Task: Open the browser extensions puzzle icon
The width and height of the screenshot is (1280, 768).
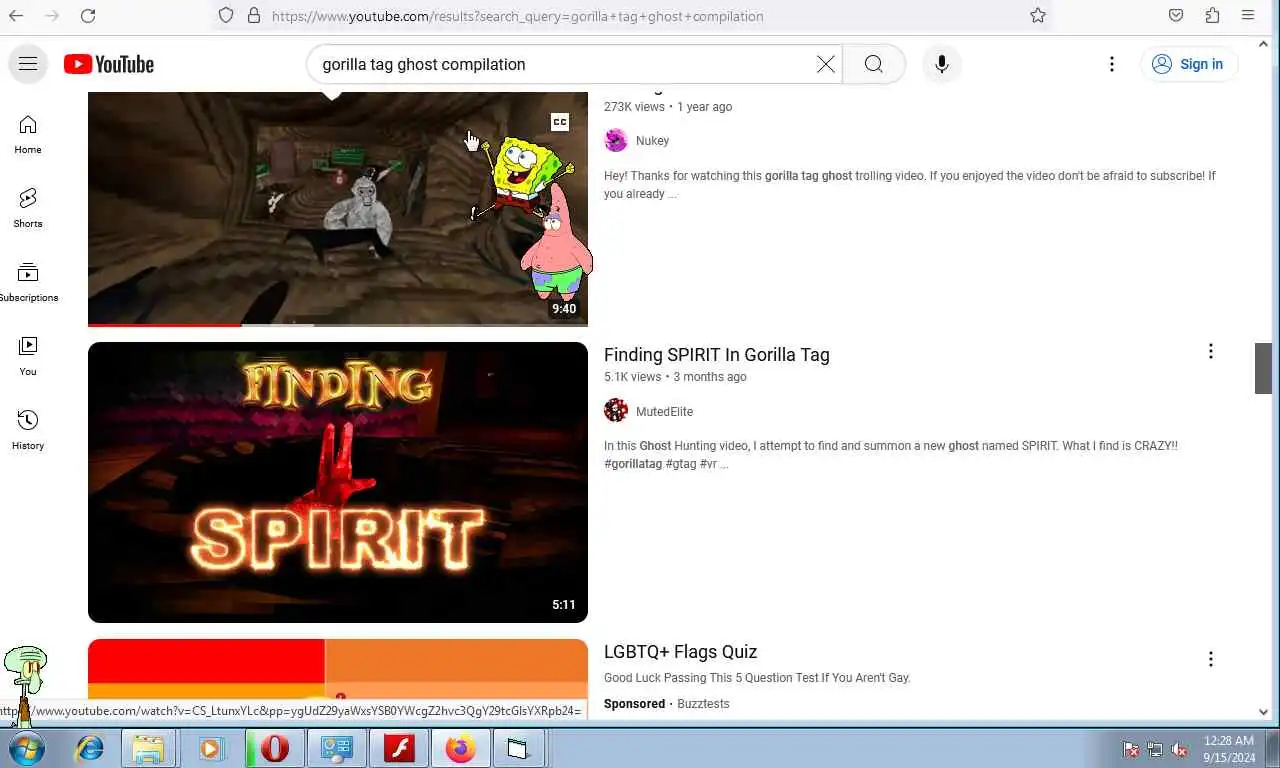Action: click(1212, 16)
